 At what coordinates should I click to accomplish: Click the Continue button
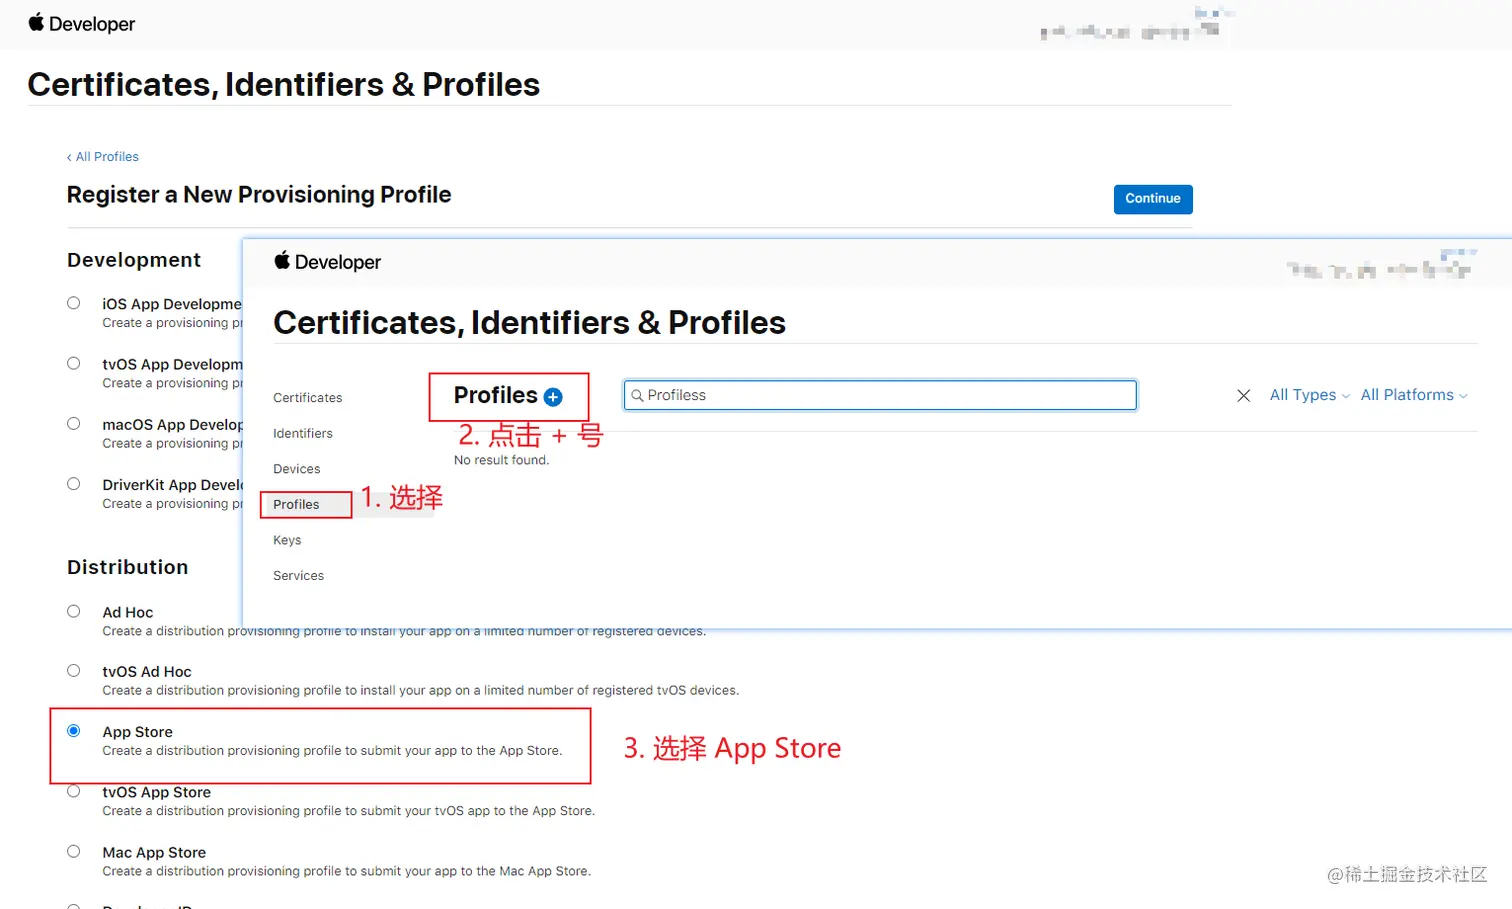(1153, 199)
